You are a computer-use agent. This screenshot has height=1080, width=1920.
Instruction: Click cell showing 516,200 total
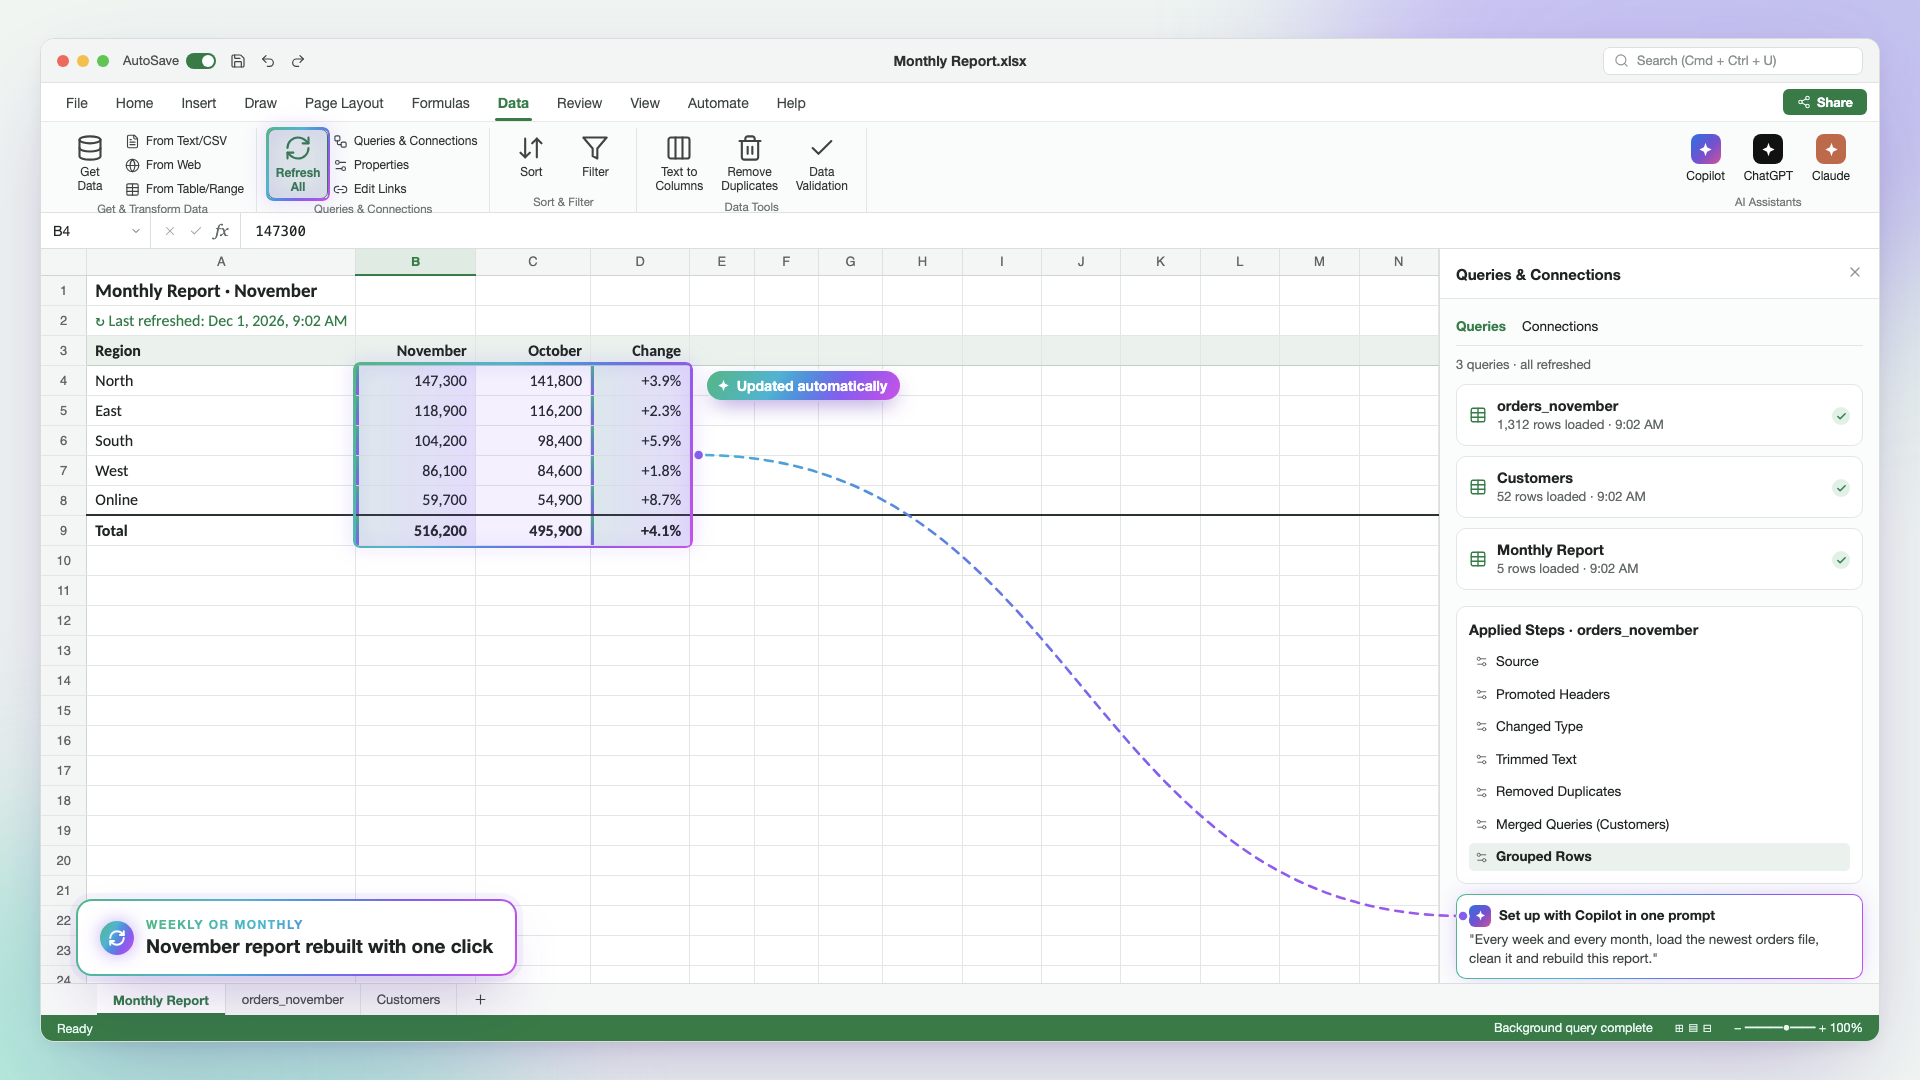point(415,531)
